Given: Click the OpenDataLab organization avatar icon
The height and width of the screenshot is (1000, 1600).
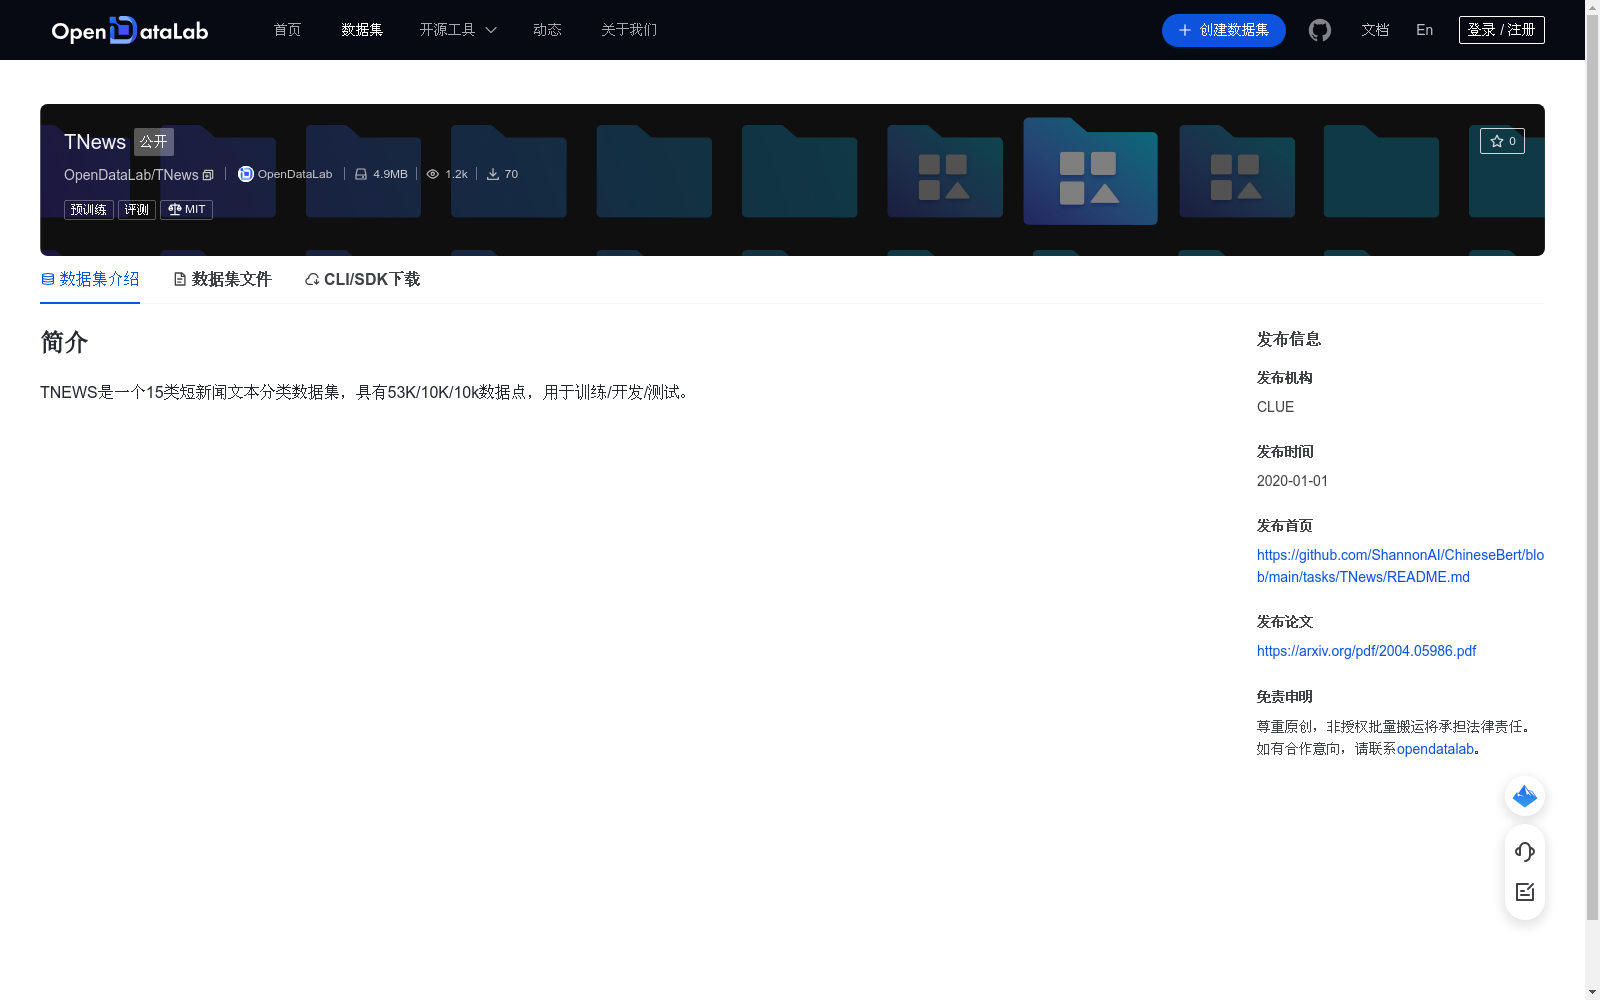Looking at the screenshot, I should [x=245, y=173].
